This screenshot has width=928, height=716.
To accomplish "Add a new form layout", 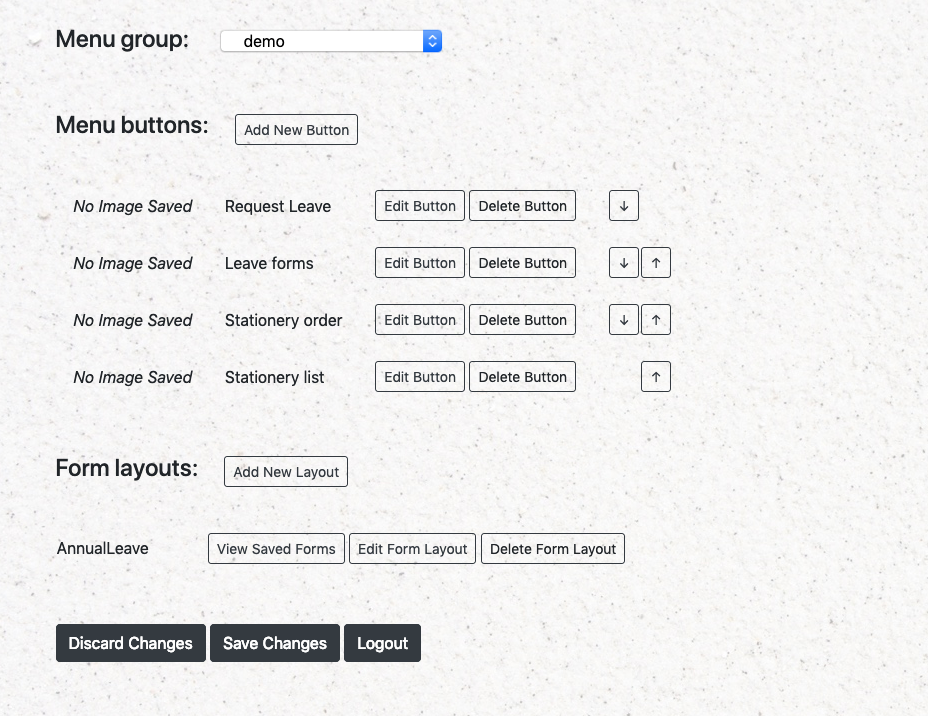I will click(286, 472).
